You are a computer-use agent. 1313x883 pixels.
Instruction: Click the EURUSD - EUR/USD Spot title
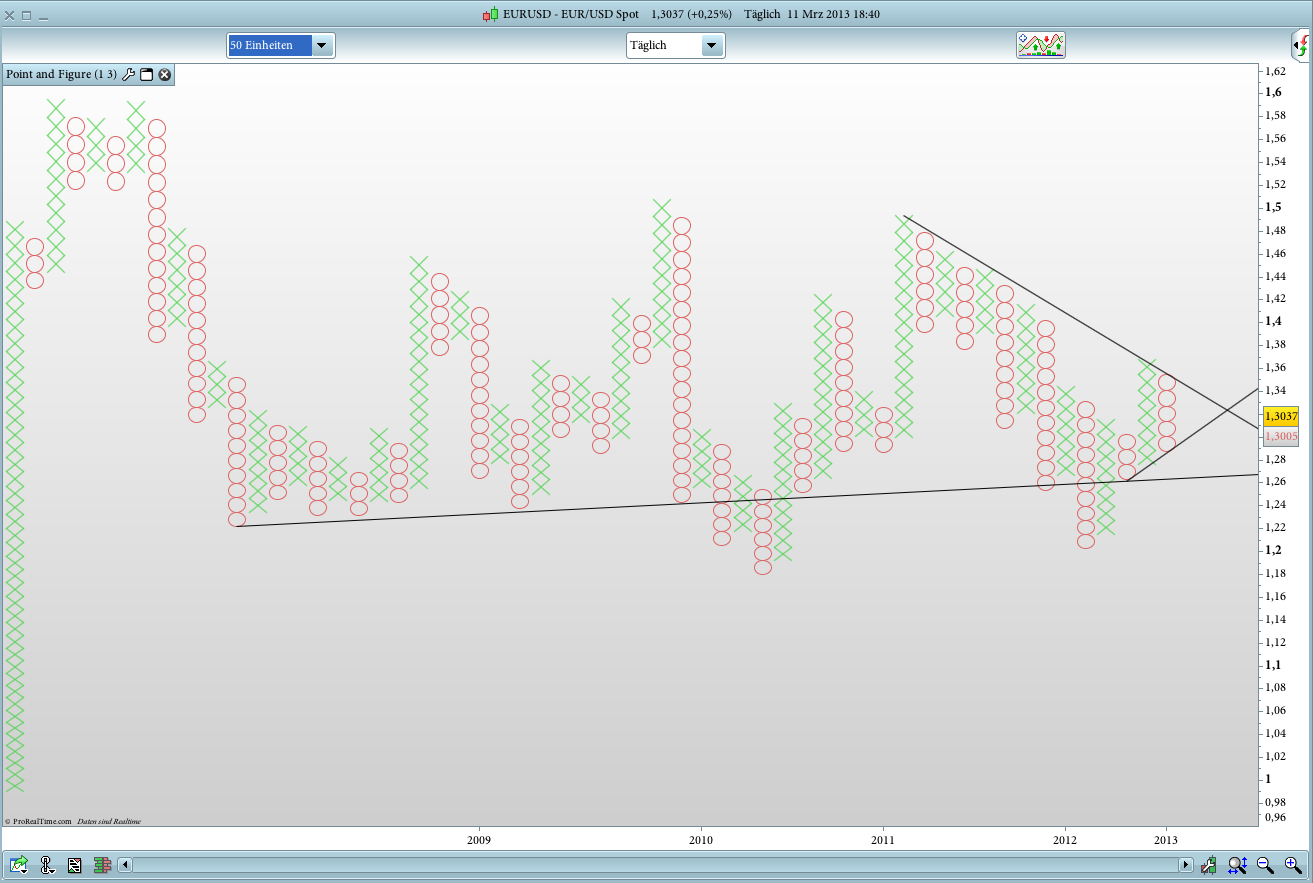tap(571, 15)
